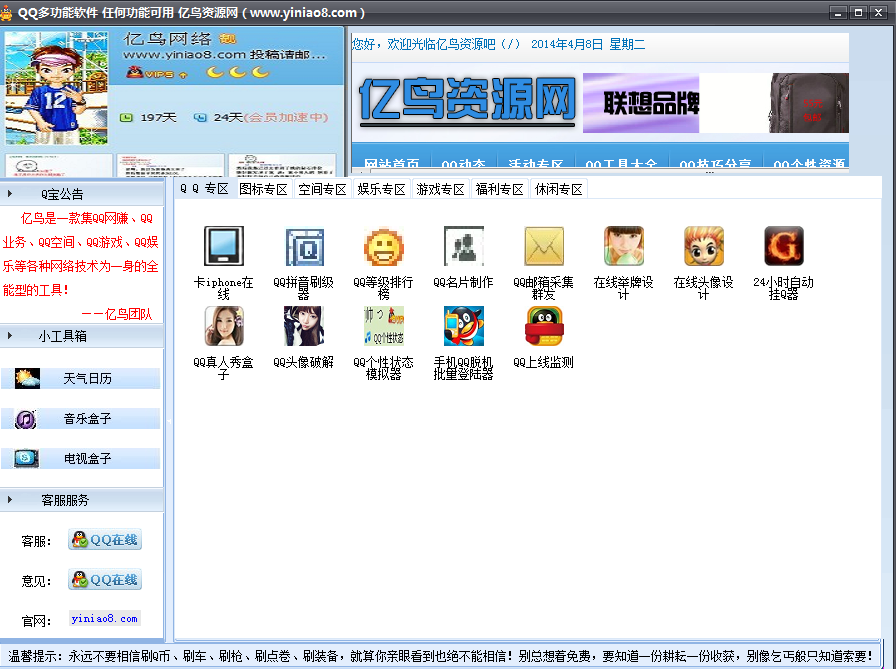Open 手机QQ脱机批量登陆器 penguin icon

pos(463,326)
